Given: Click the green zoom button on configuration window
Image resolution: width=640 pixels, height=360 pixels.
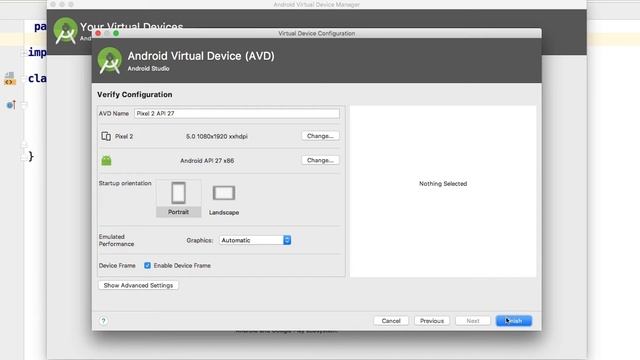Looking at the screenshot, I should click(x=116, y=33).
